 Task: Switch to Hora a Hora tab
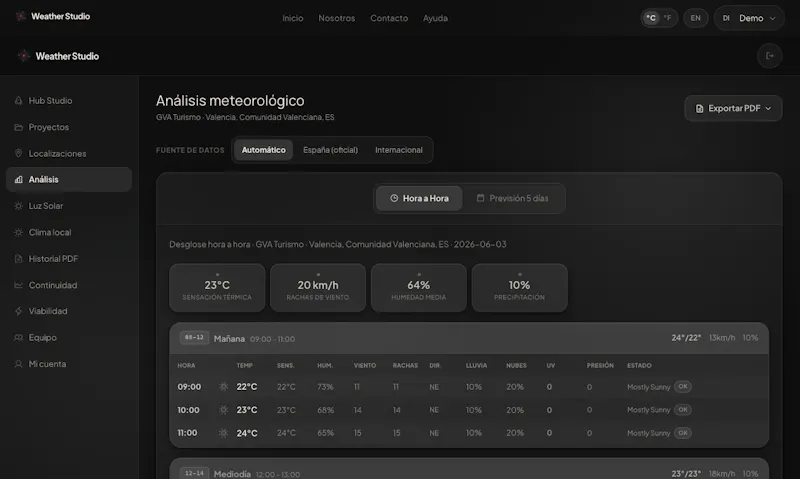click(x=419, y=198)
